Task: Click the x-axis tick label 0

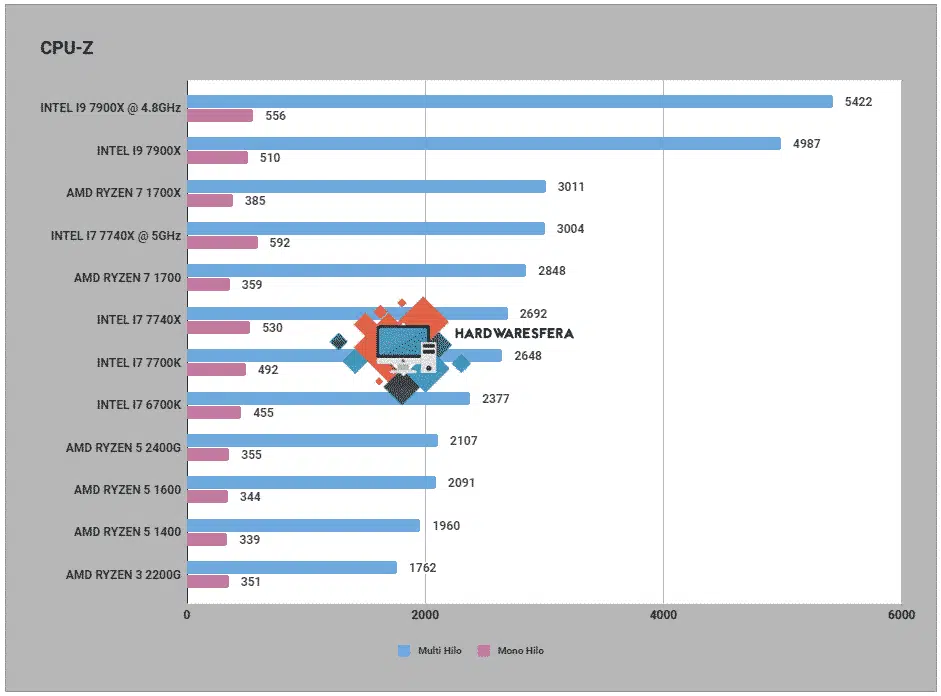Action: [x=187, y=615]
